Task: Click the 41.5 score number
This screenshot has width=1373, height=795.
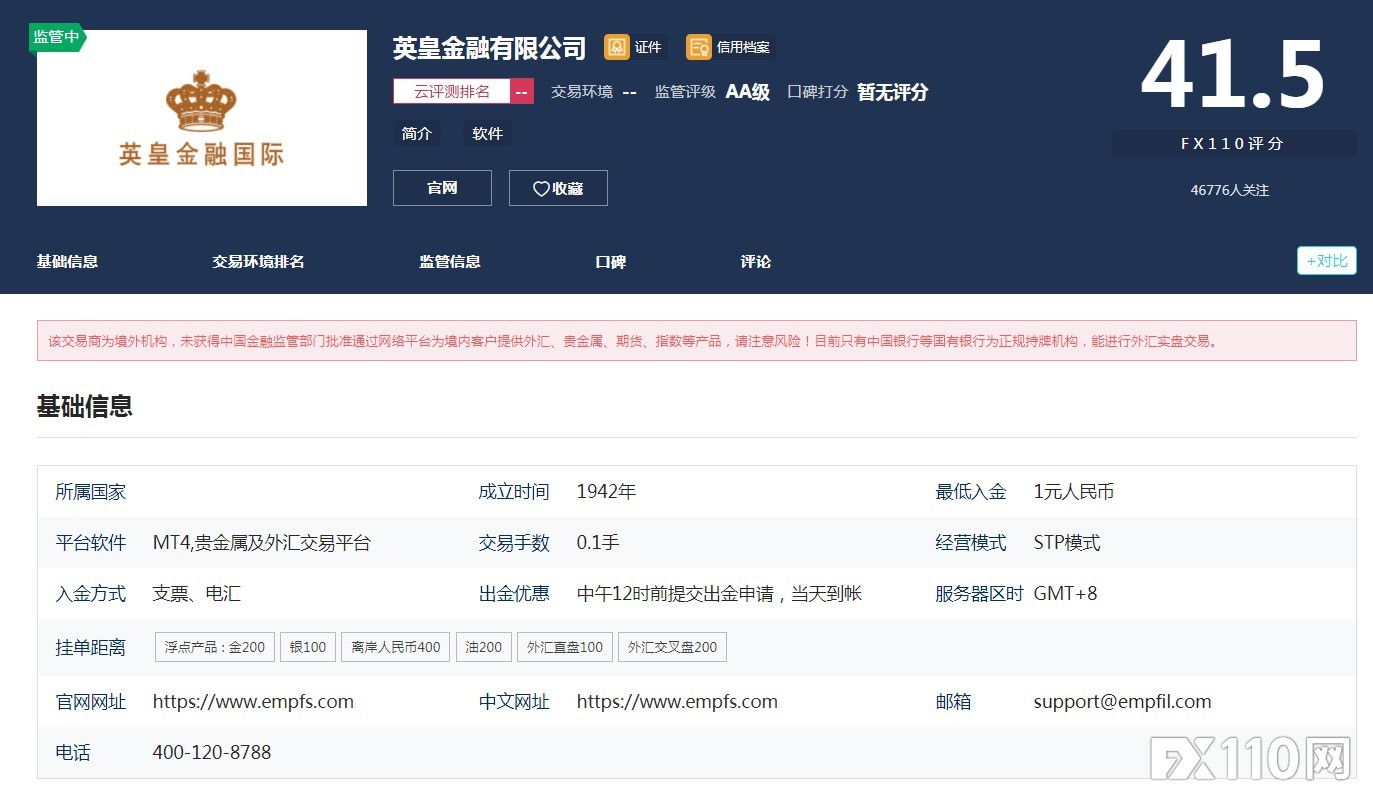Action: coord(1233,76)
